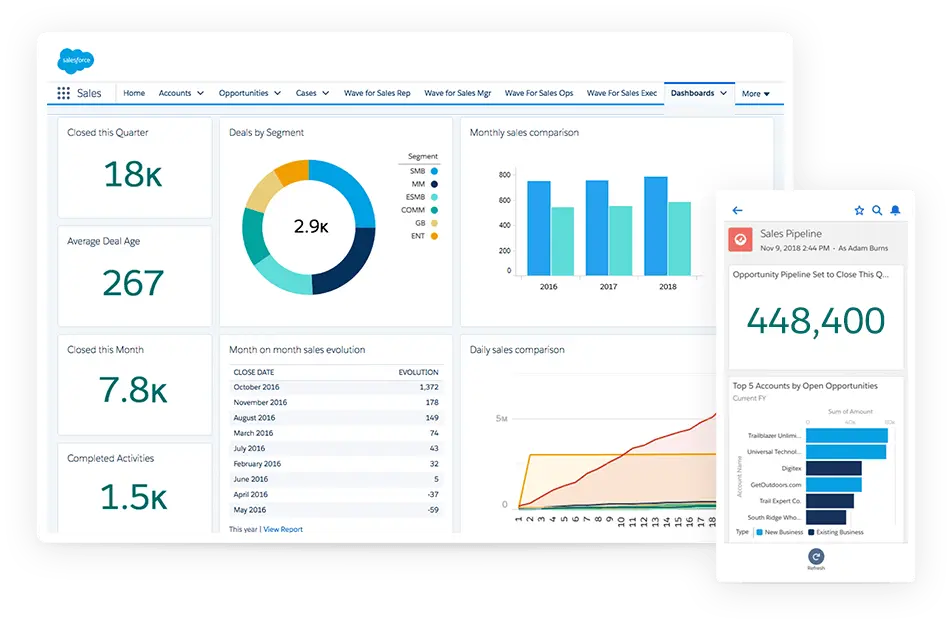Click the Salesforce cloud logo

(75, 61)
